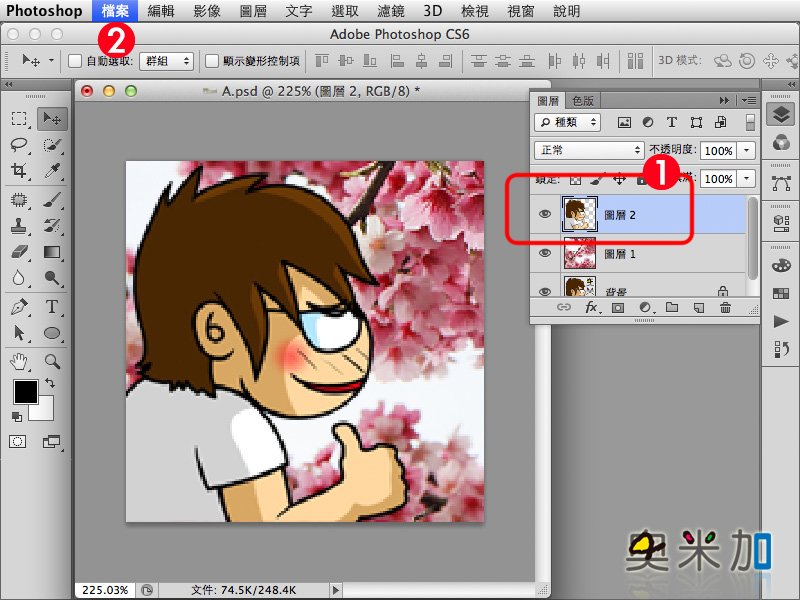
Task: Toggle Quick Mask mode
Action: pos(18,442)
